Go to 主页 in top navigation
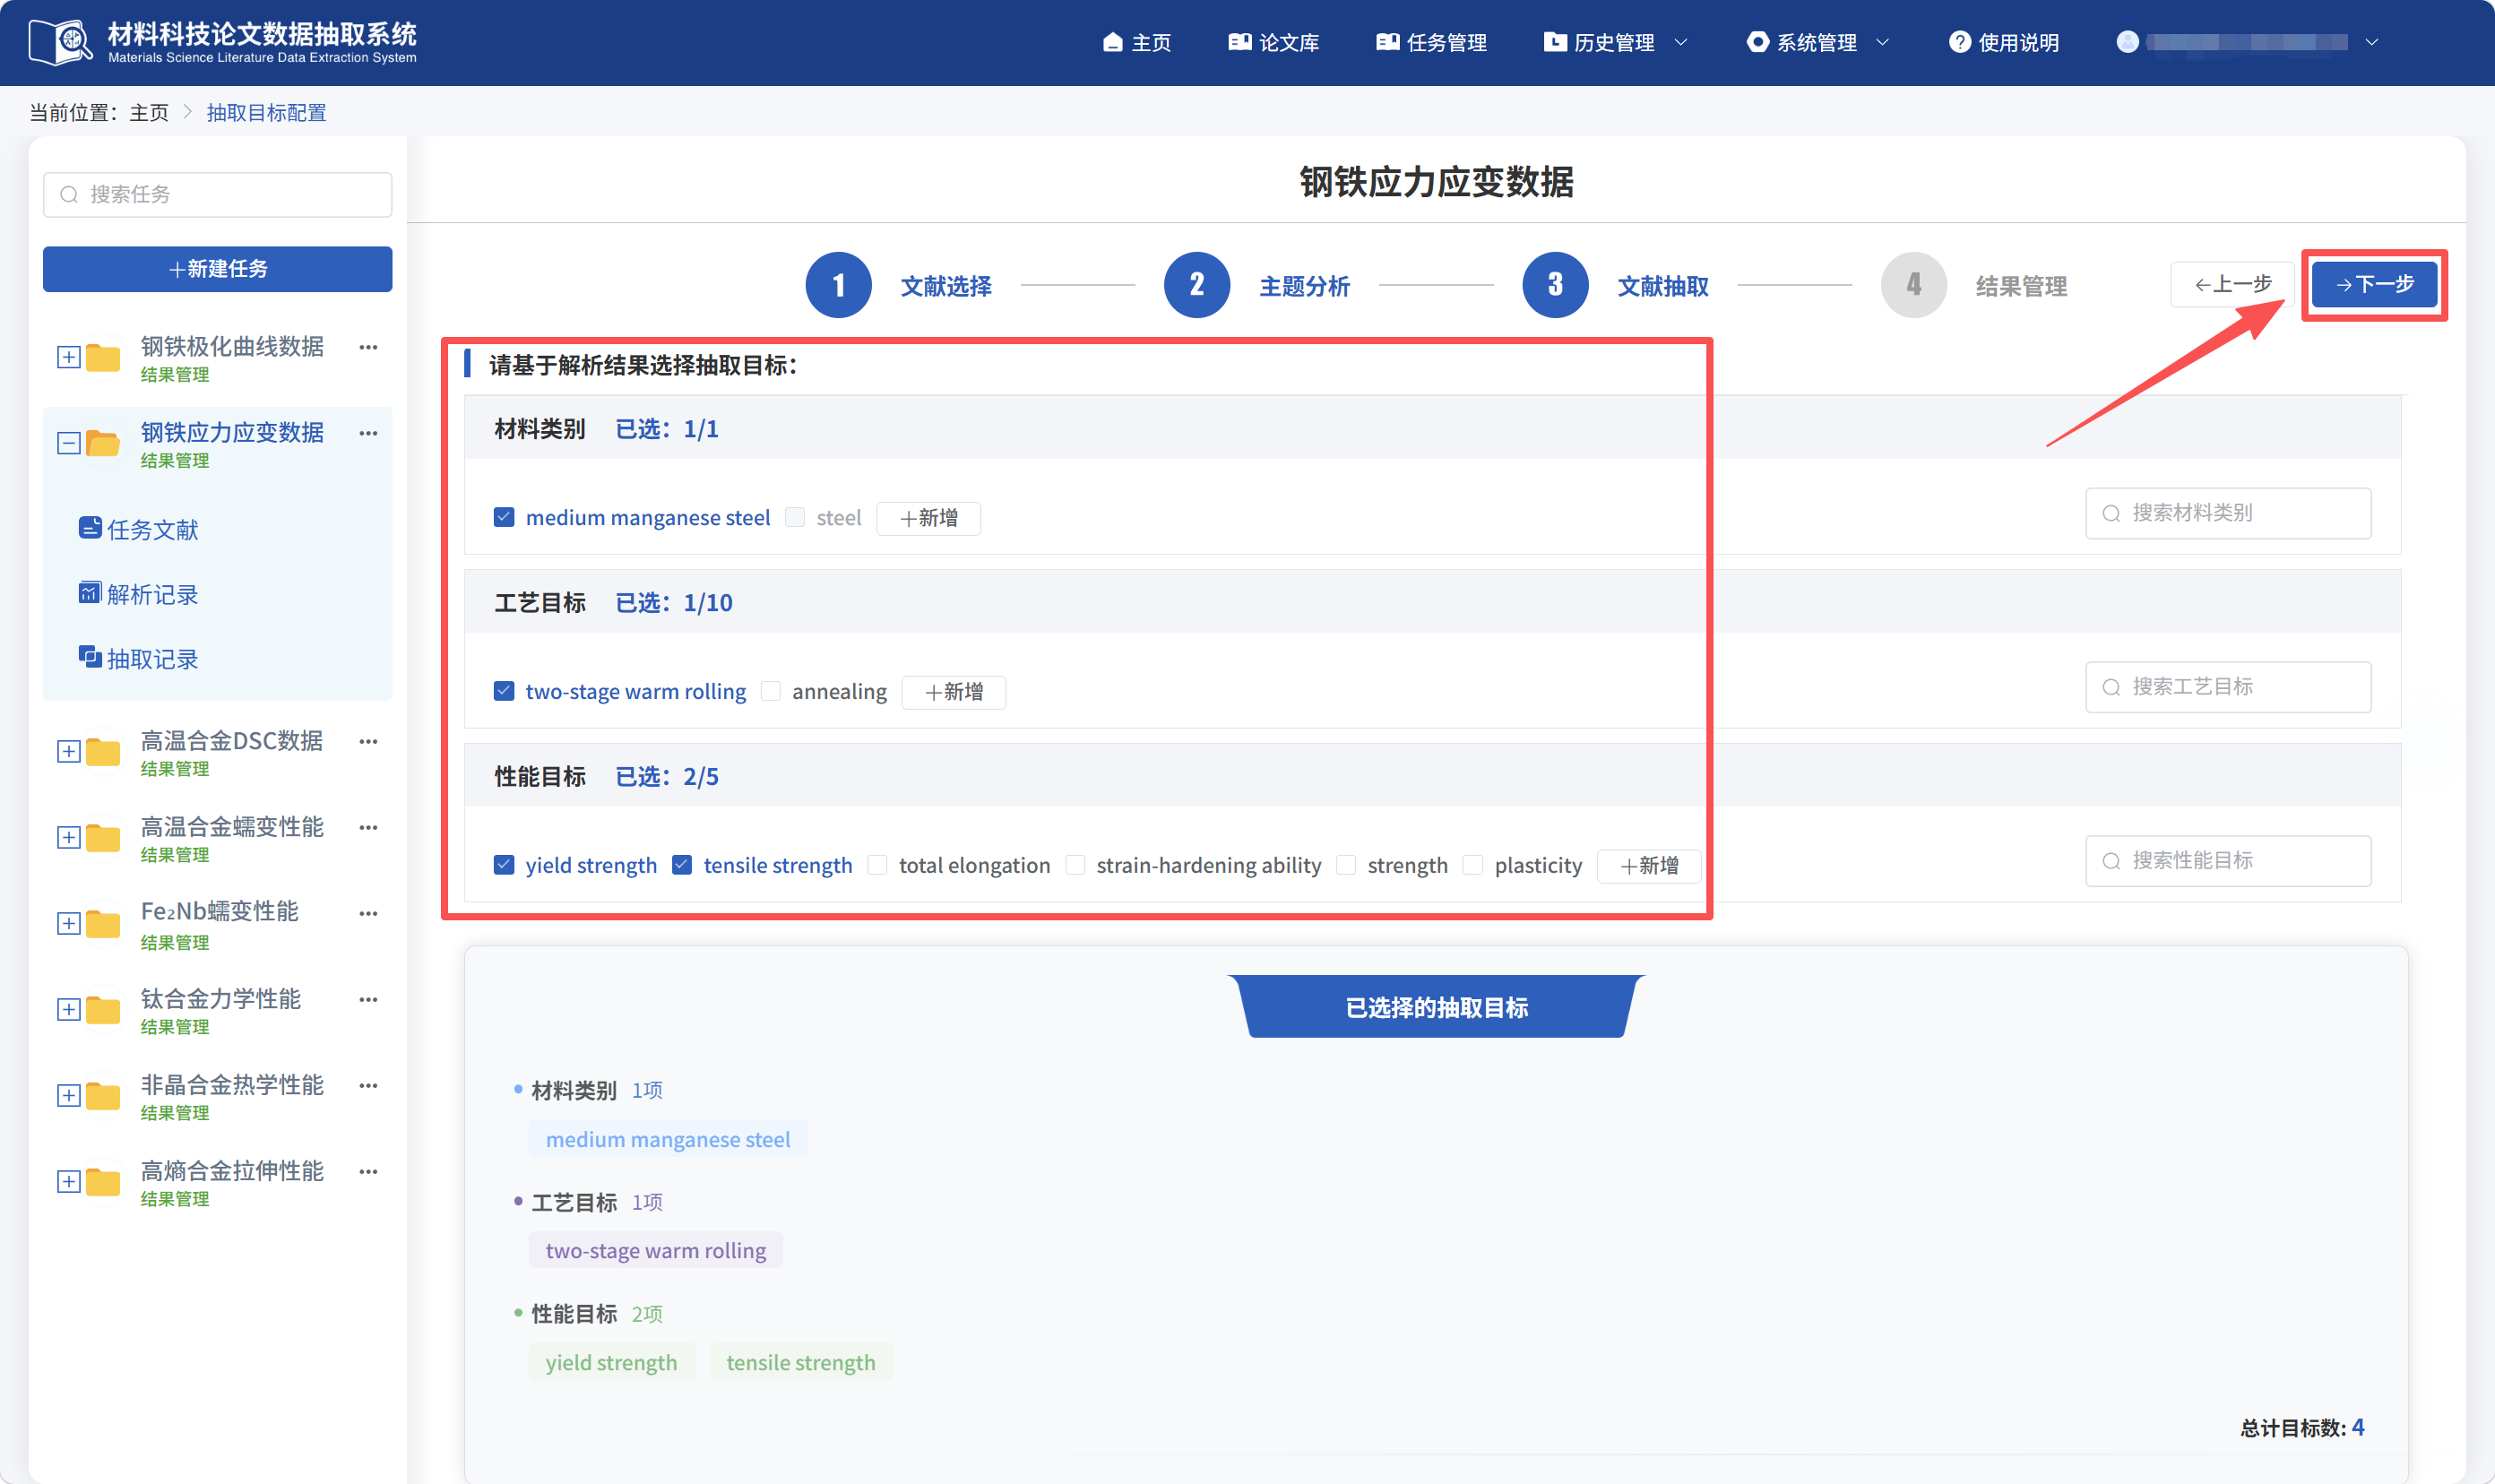 [x=1137, y=42]
